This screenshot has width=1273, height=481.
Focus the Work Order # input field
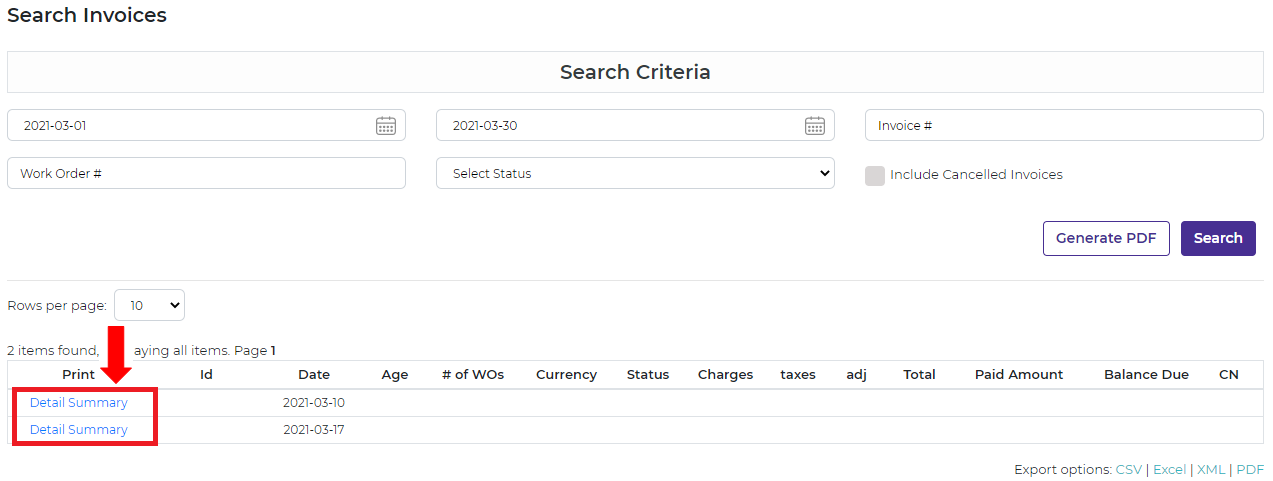pyautogui.click(x=206, y=173)
